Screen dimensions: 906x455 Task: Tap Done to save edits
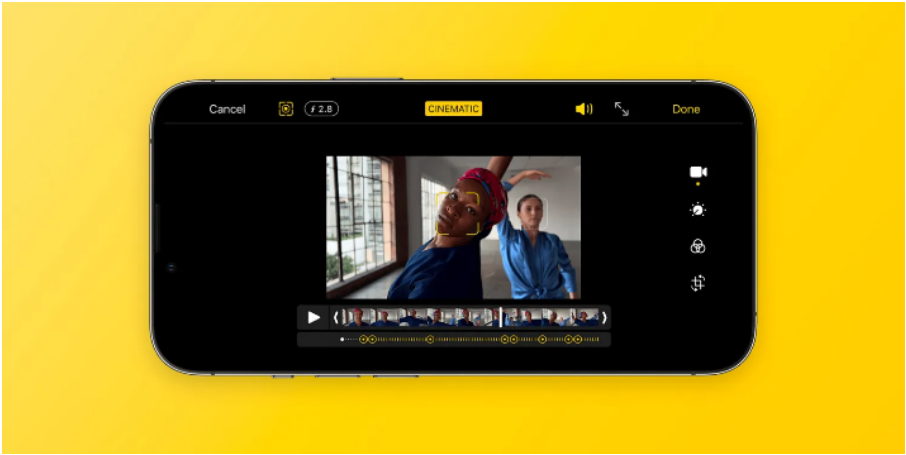pos(686,109)
